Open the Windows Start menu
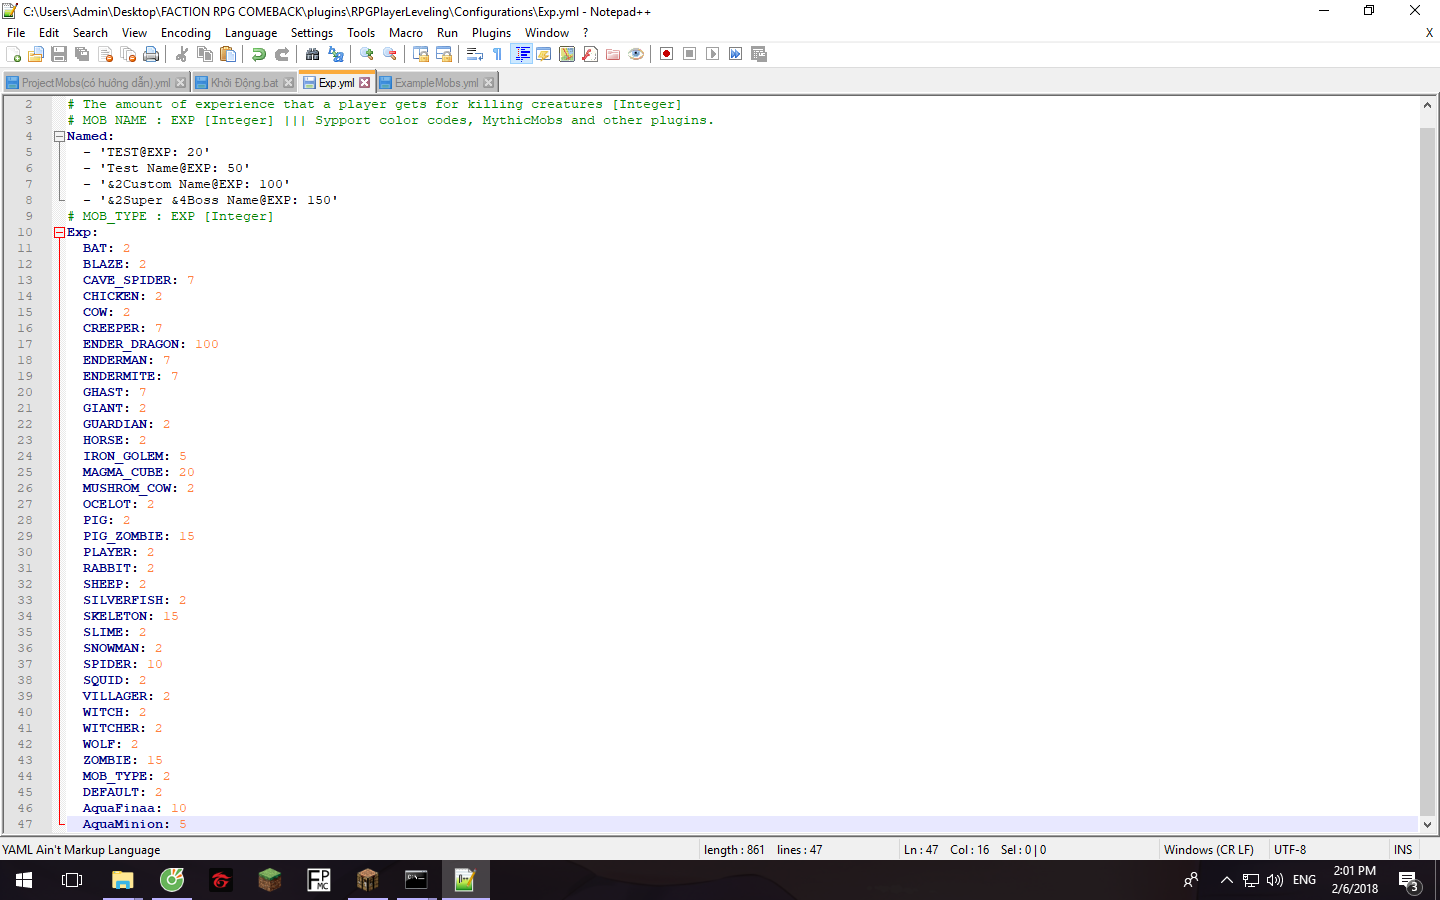Screen dimensions: 1440x900 [x=24, y=880]
